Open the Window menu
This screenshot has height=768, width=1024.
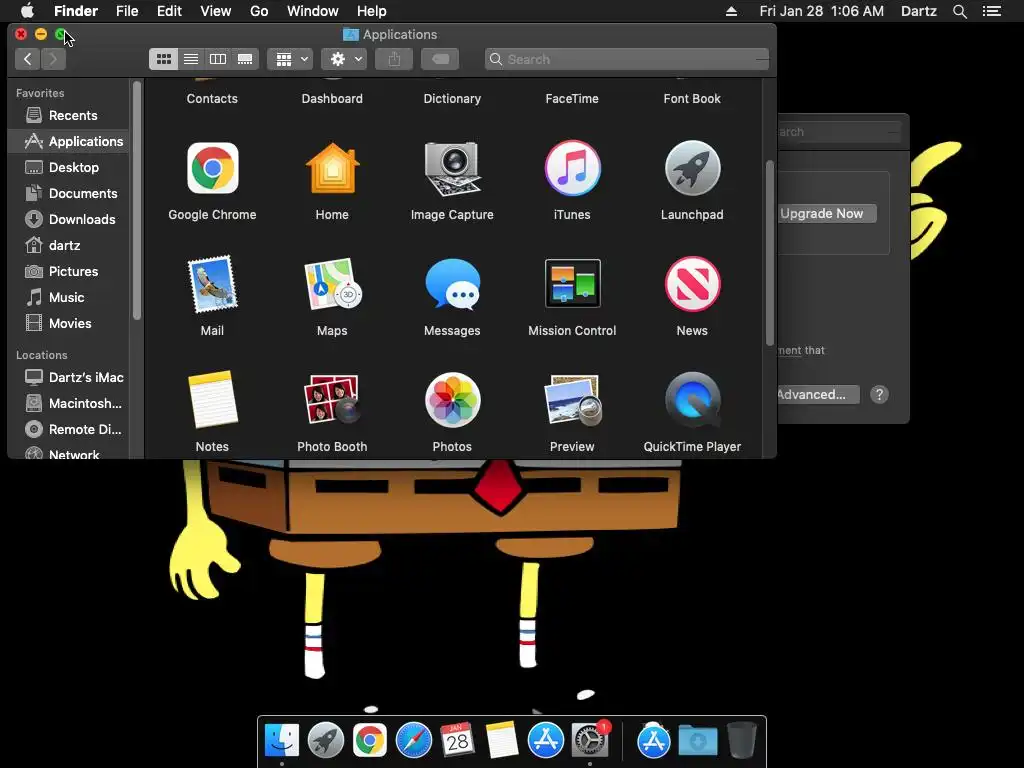pyautogui.click(x=313, y=11)
